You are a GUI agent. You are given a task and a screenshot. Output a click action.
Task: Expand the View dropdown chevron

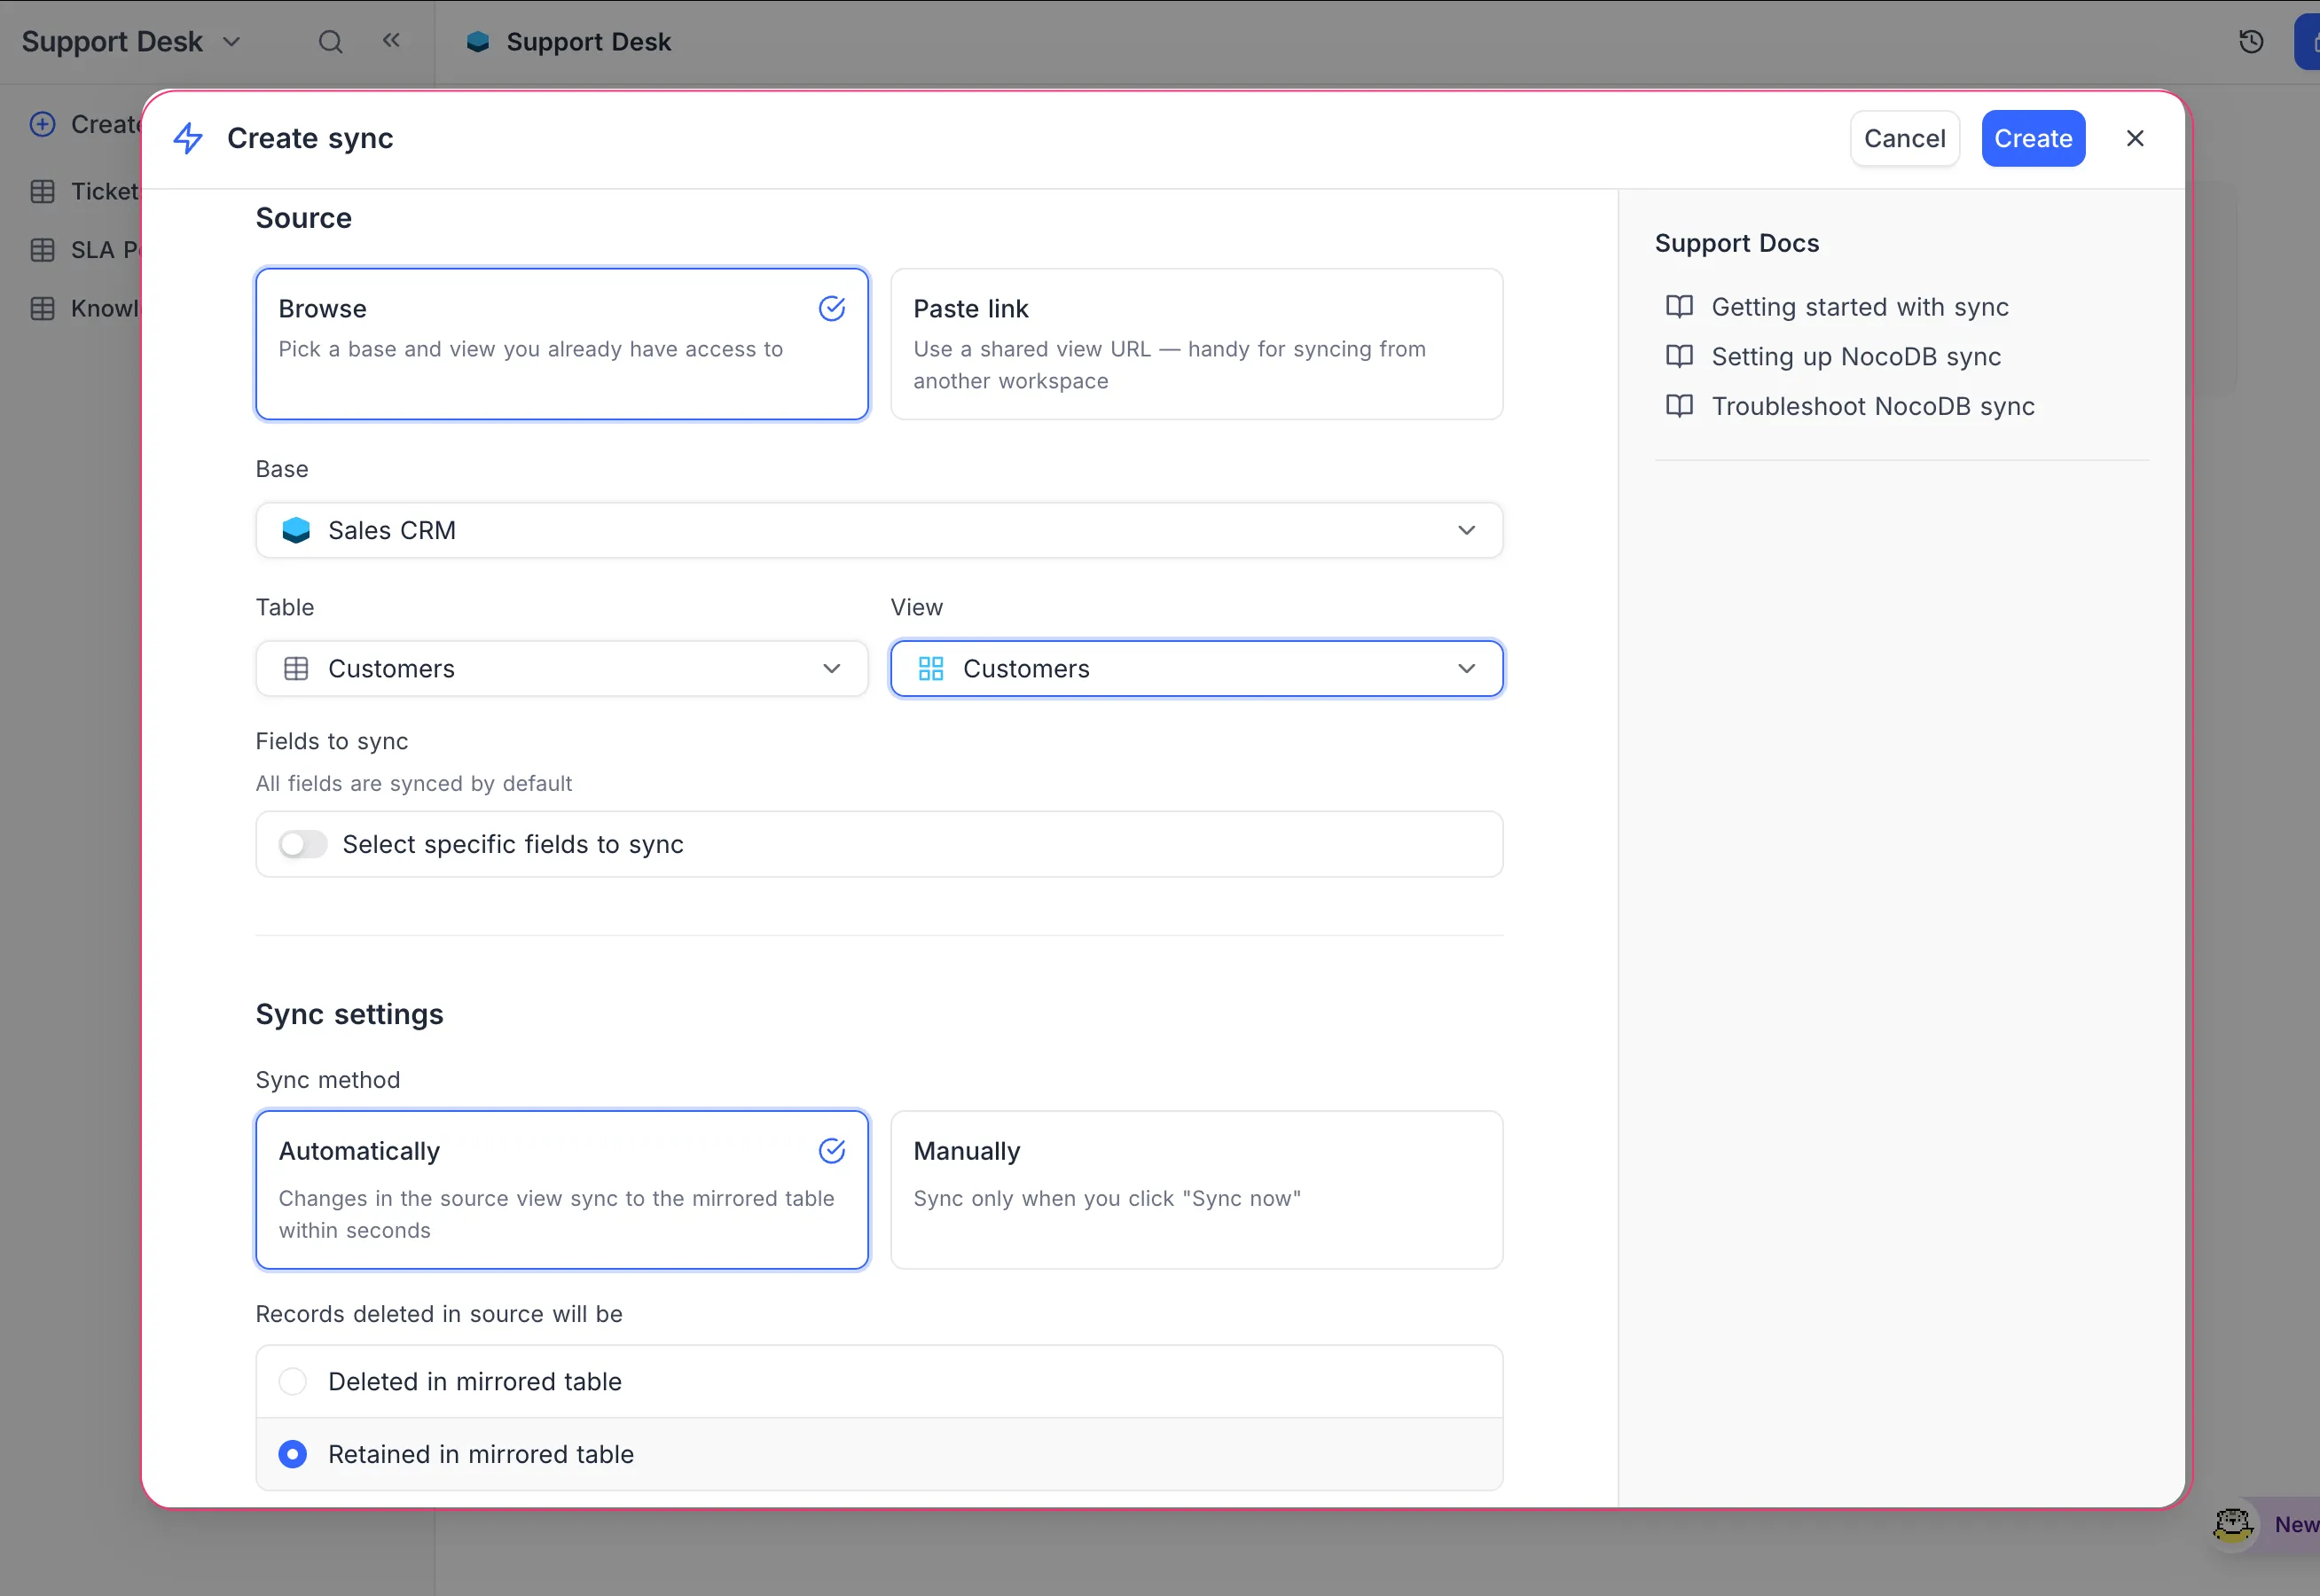[1466, 668]
